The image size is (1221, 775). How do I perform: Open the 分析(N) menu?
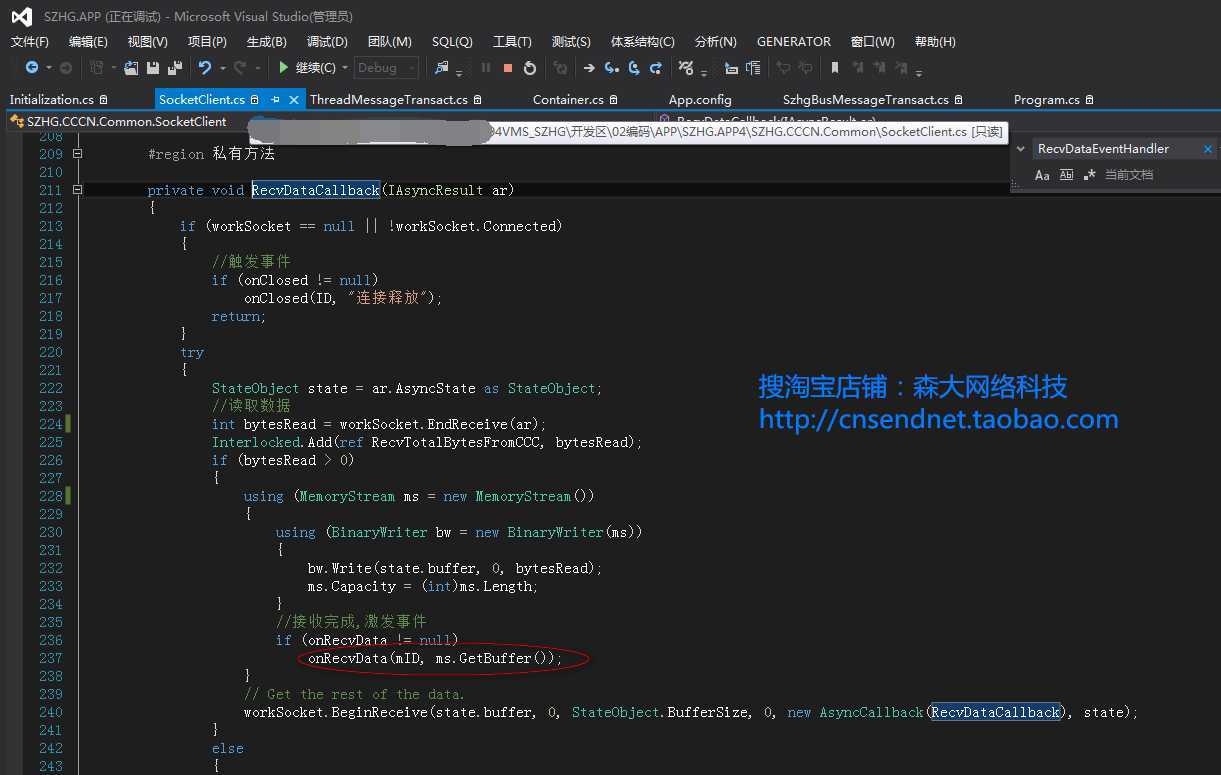pyautogui.click(x=715, y=41)
